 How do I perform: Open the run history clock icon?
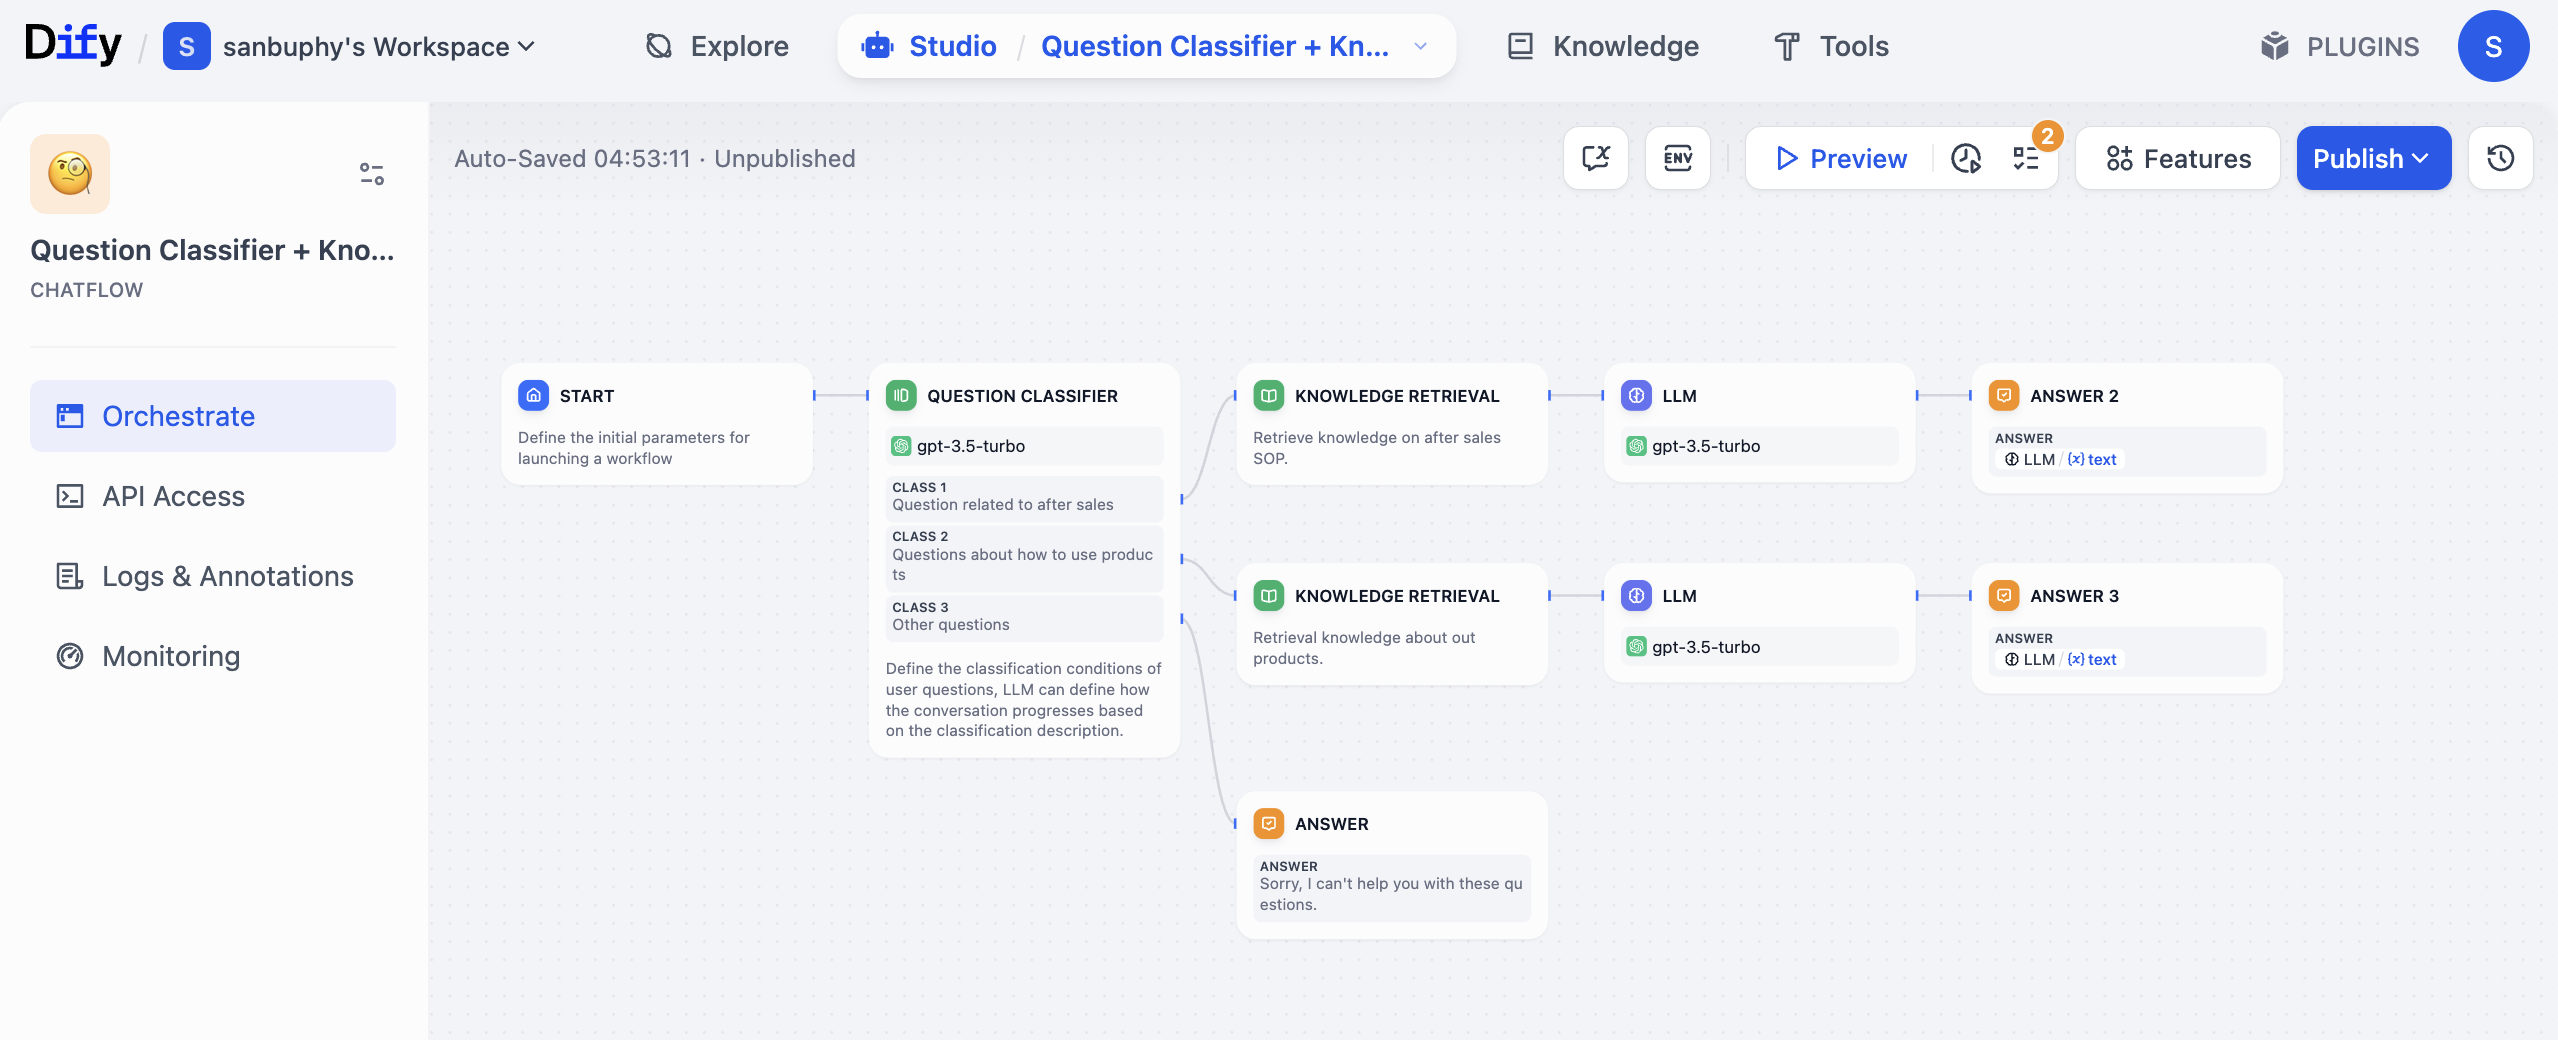click(x=1965, y=158)
